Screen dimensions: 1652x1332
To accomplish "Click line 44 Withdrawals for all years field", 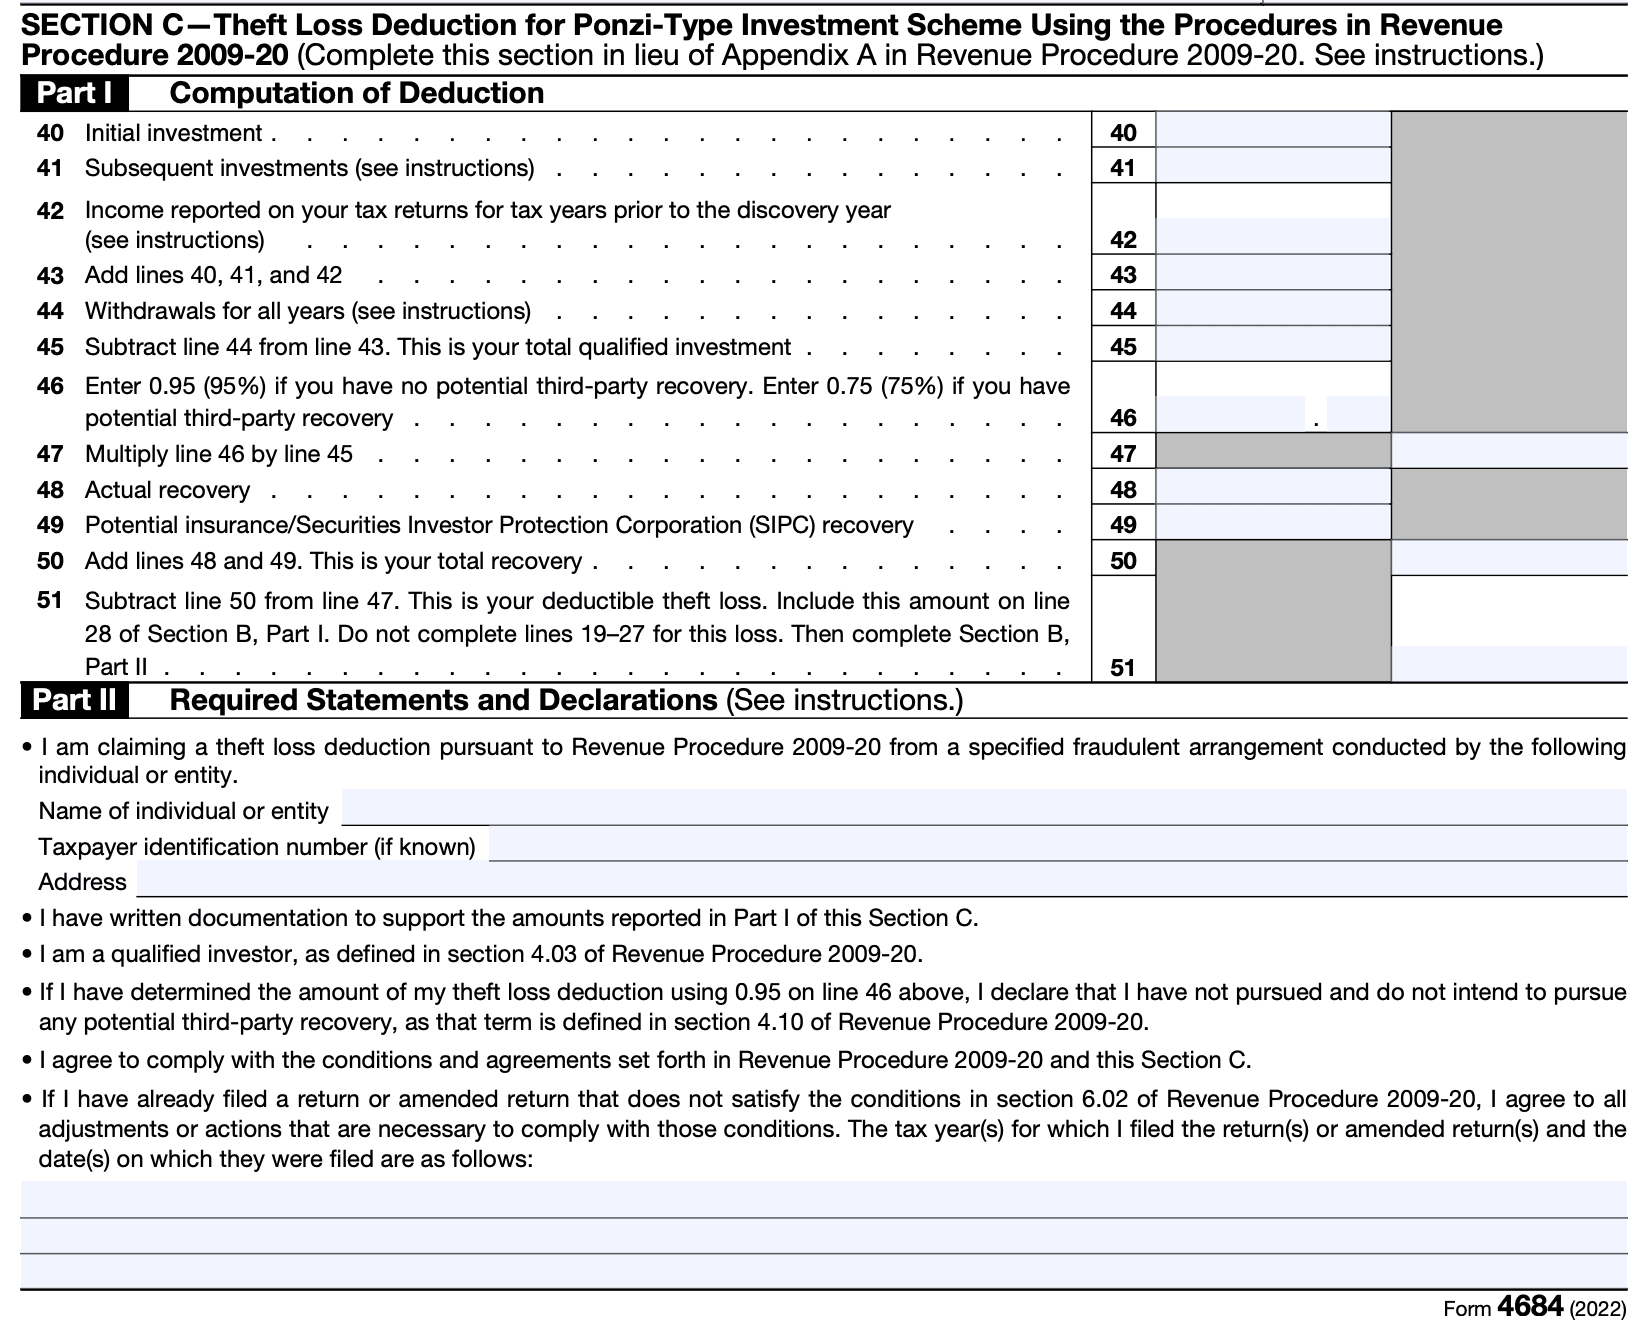I will click(x=1272, y=310).
